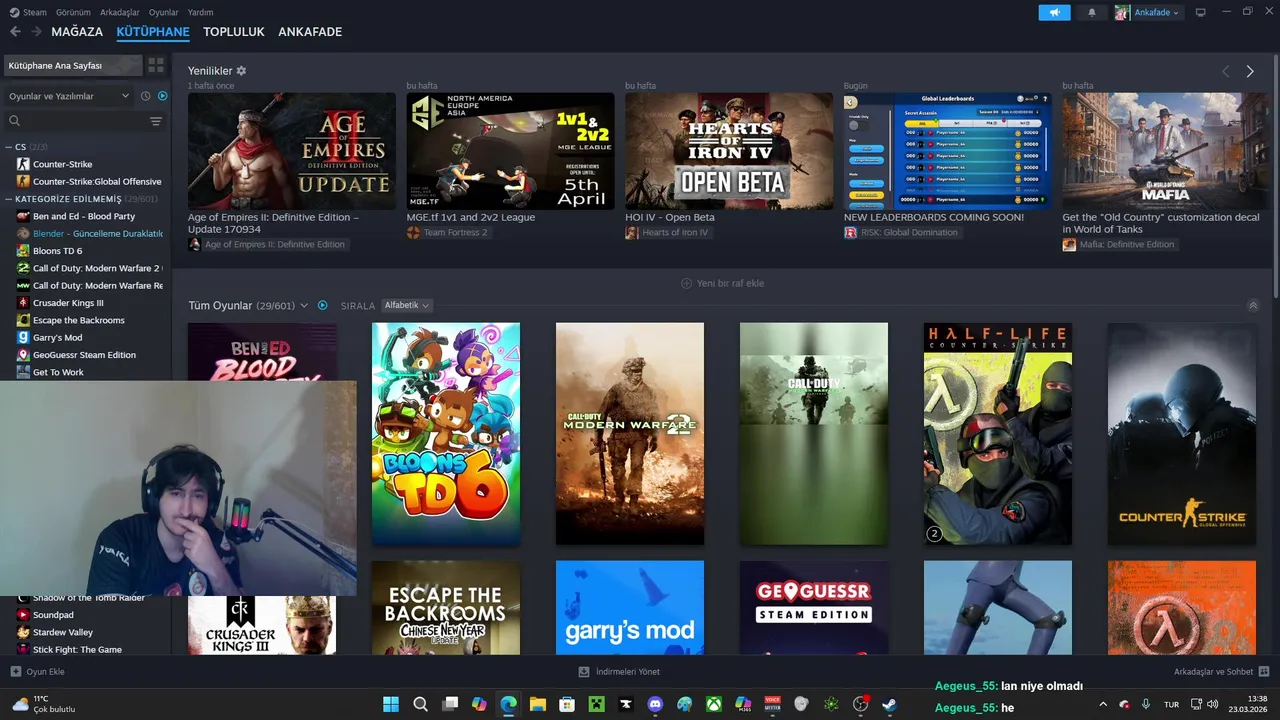The image size is (1280, 720).
Task: Open the Xbox app from the taskbar
Action: [714, 704]
